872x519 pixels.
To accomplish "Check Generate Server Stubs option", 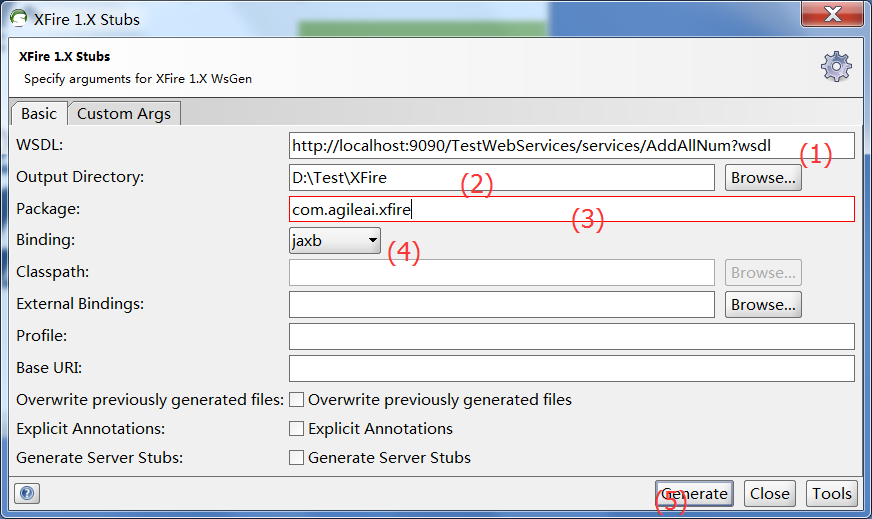I will coord(296,458).
